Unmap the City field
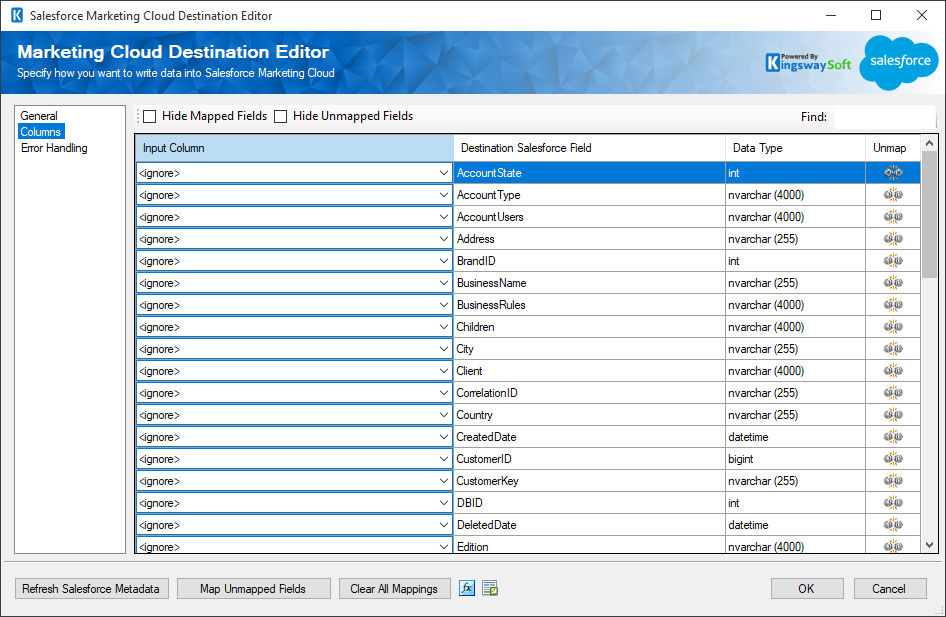 [x=893, y=349]
